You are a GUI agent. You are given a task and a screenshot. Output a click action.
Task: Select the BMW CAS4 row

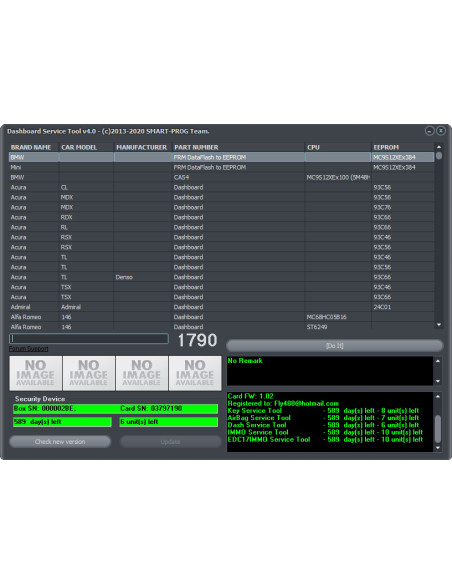pyautogui.click(x=222, y=177)
